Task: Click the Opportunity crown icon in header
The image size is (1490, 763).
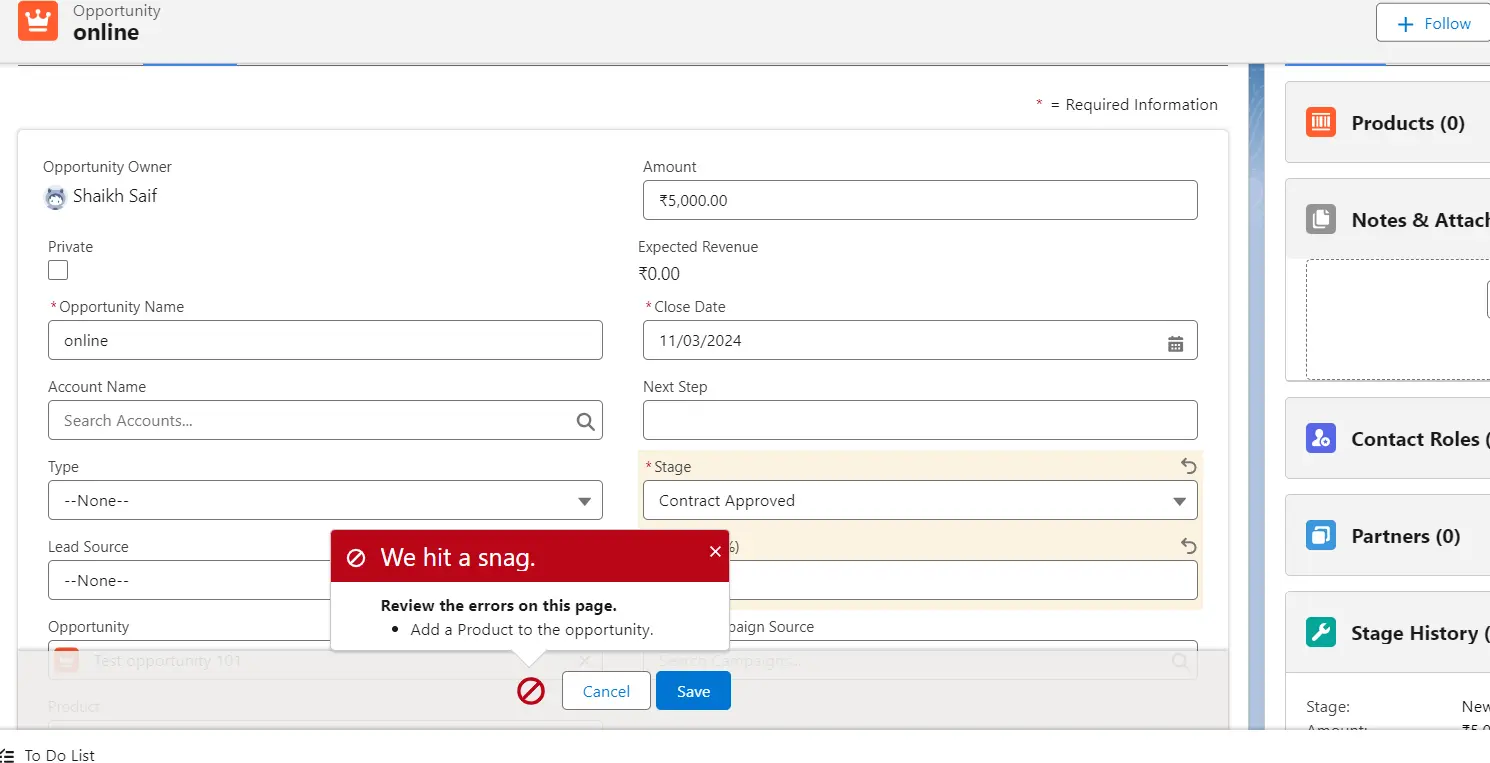Action: click(38, 21)
